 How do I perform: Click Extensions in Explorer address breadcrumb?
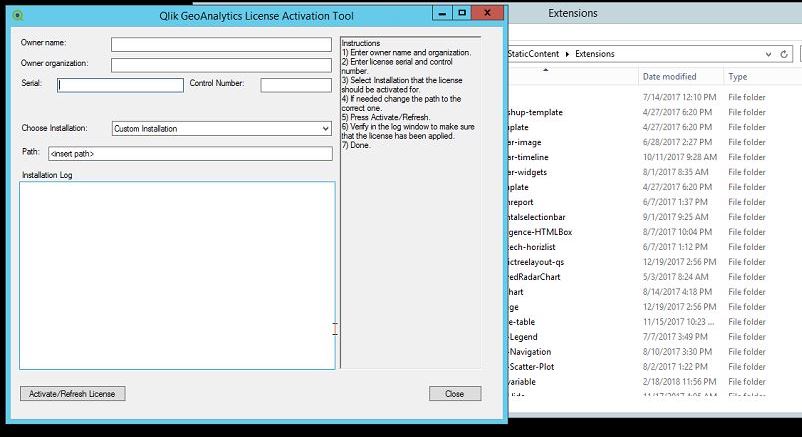click(595, 54)
